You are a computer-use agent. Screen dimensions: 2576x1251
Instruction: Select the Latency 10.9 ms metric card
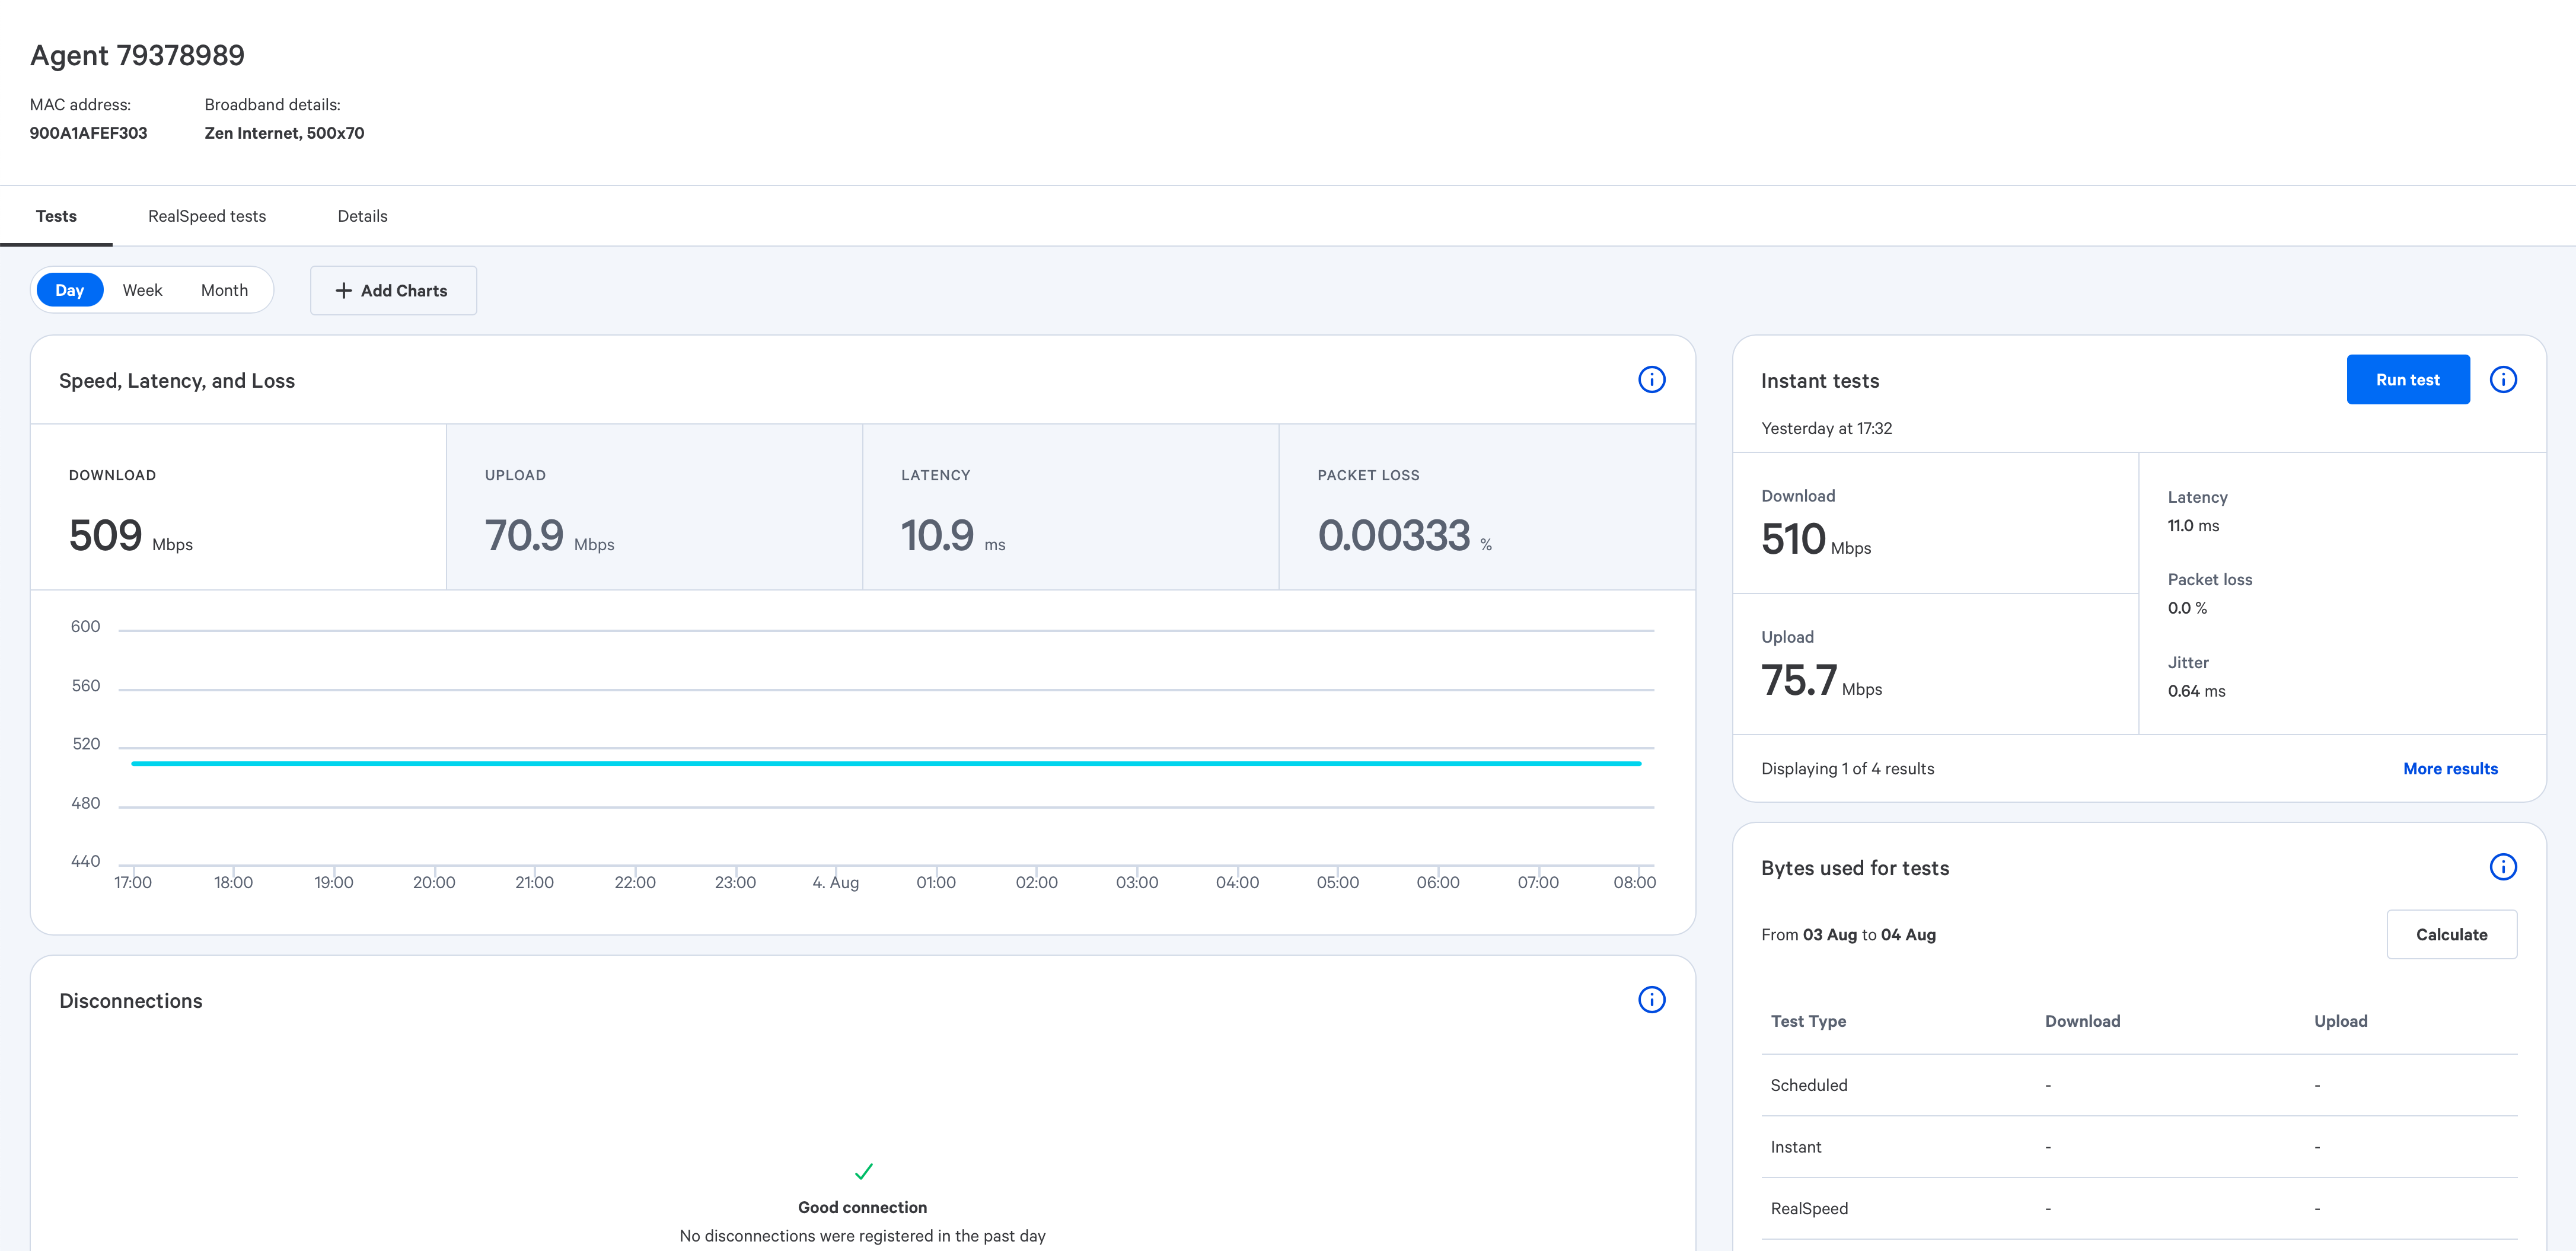(x=1070, y=507)
